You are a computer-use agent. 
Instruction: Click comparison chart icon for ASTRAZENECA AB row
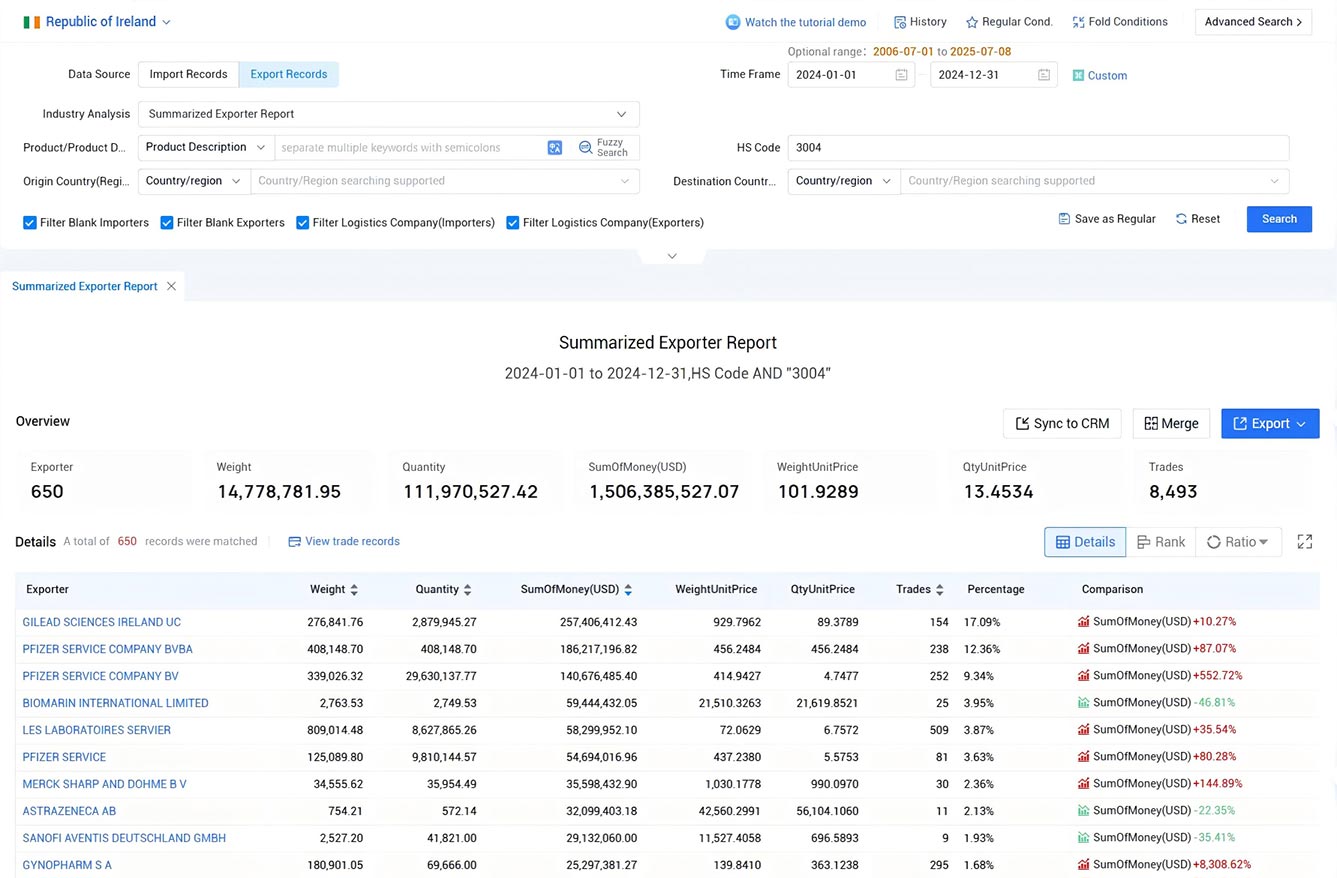pyautogui.click(x=1084, y=811)
